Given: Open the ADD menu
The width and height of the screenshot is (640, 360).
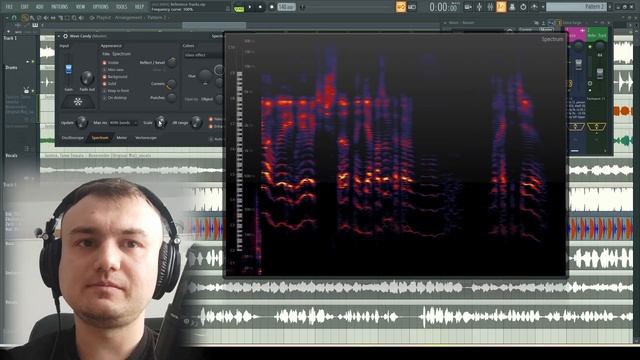Looking at the screenshot, I should (40, 7).
